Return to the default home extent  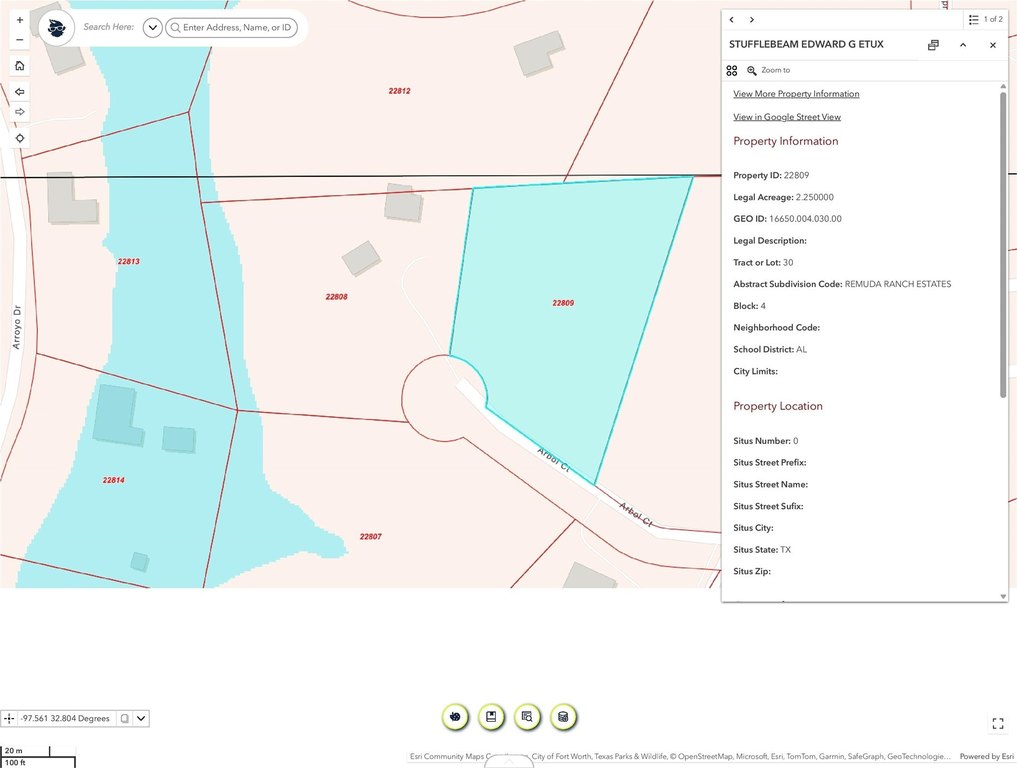[19, 66]
